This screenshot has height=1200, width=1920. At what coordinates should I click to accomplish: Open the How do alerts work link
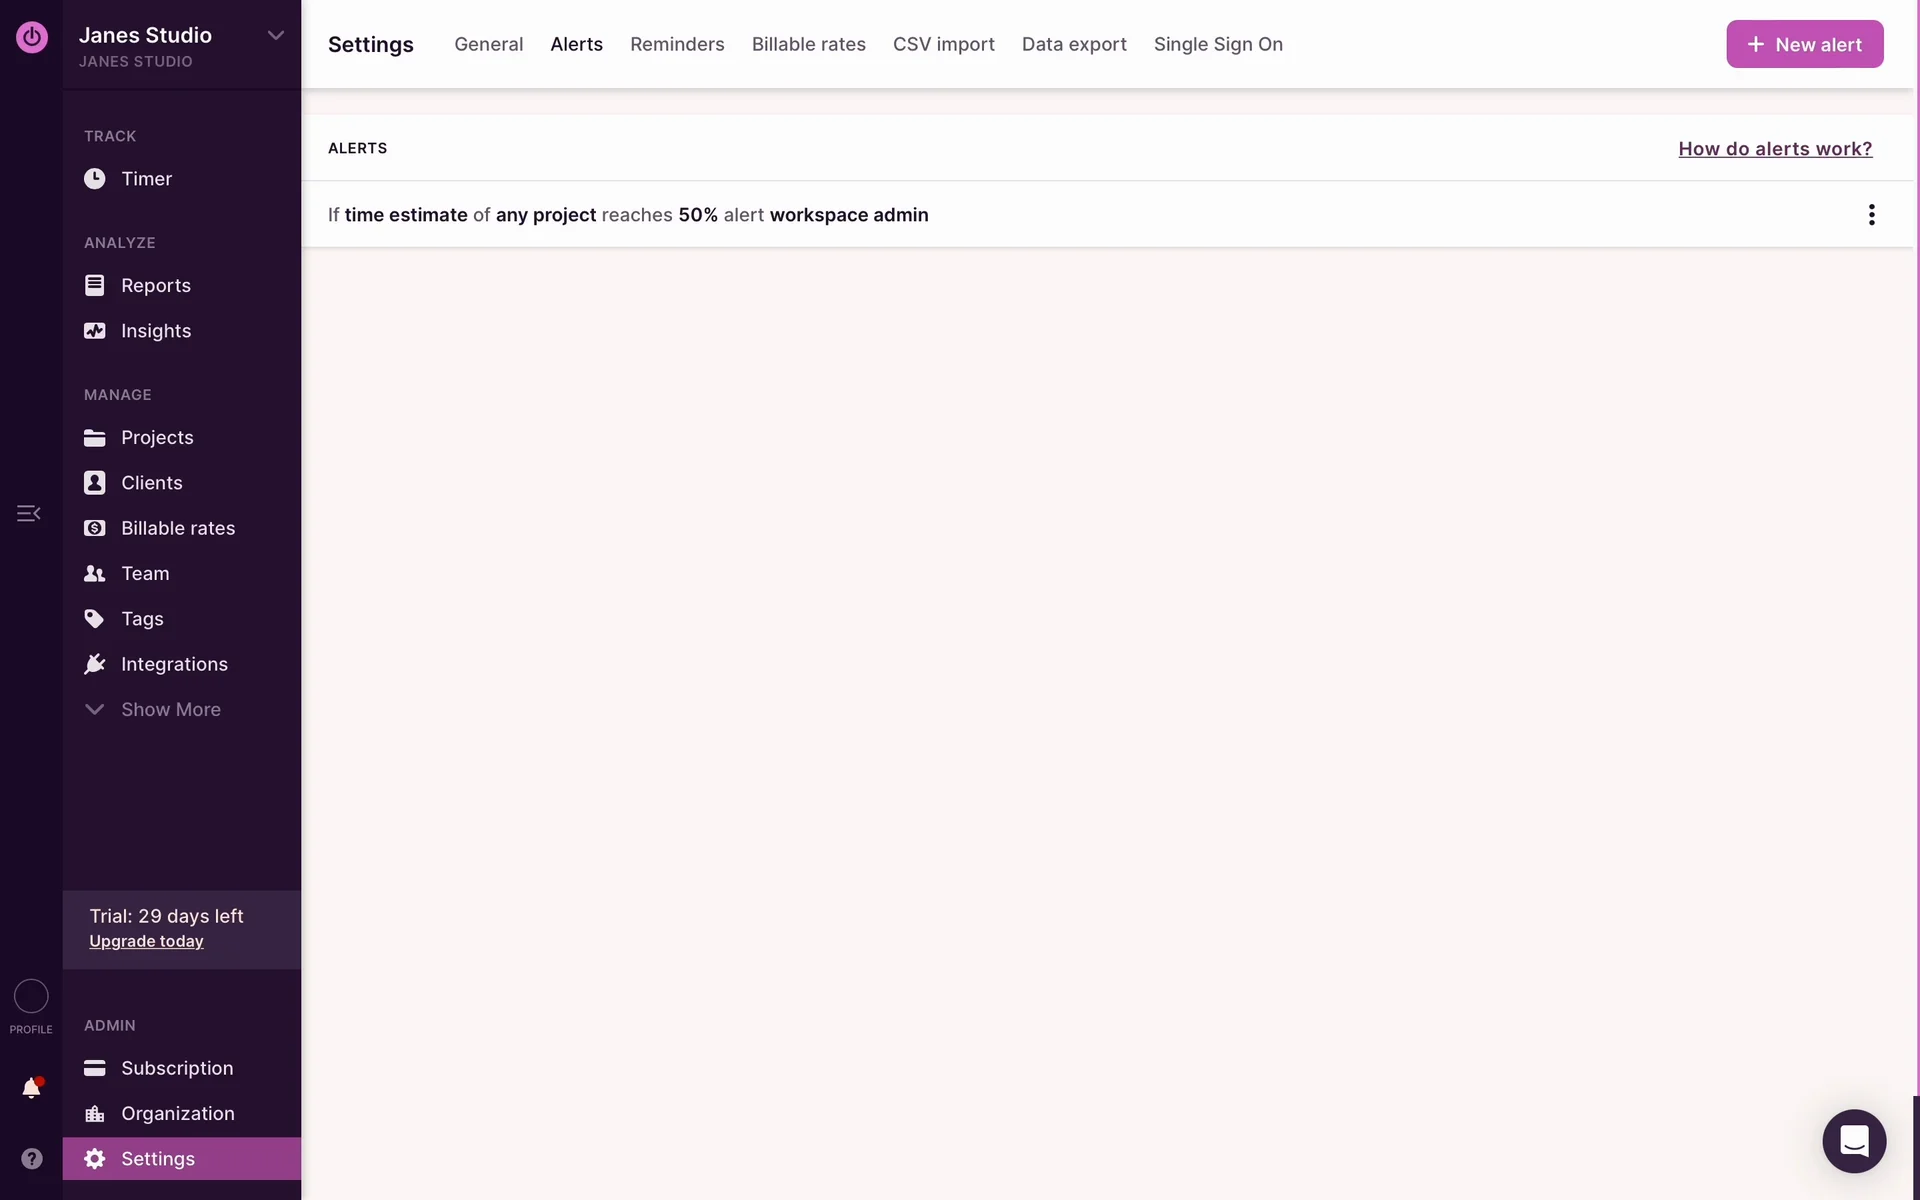pyautogui.click(x=1774, y=149)
